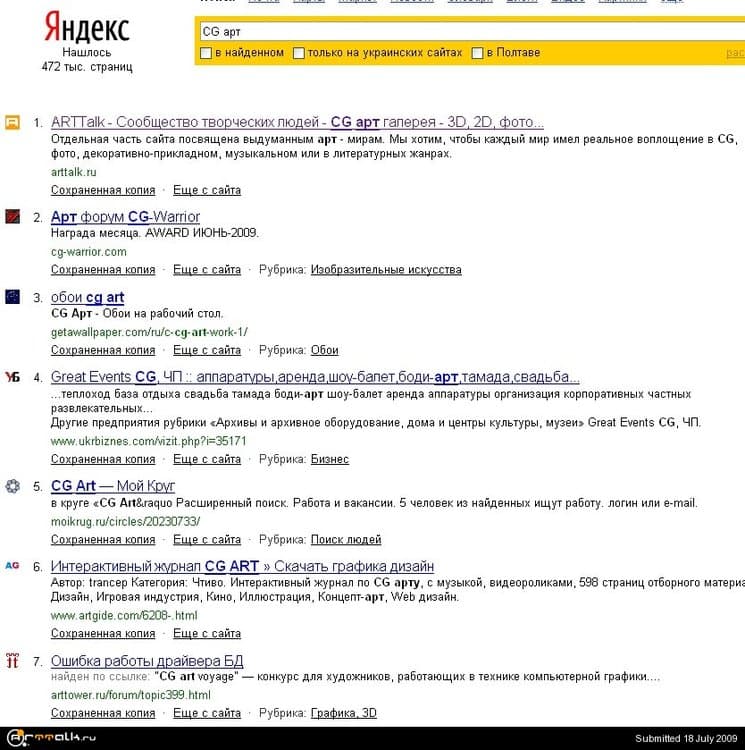The image size is (745, 750).
Task: Click the gear favicon beside the Мой Круг result
Action: pos(12,486)
